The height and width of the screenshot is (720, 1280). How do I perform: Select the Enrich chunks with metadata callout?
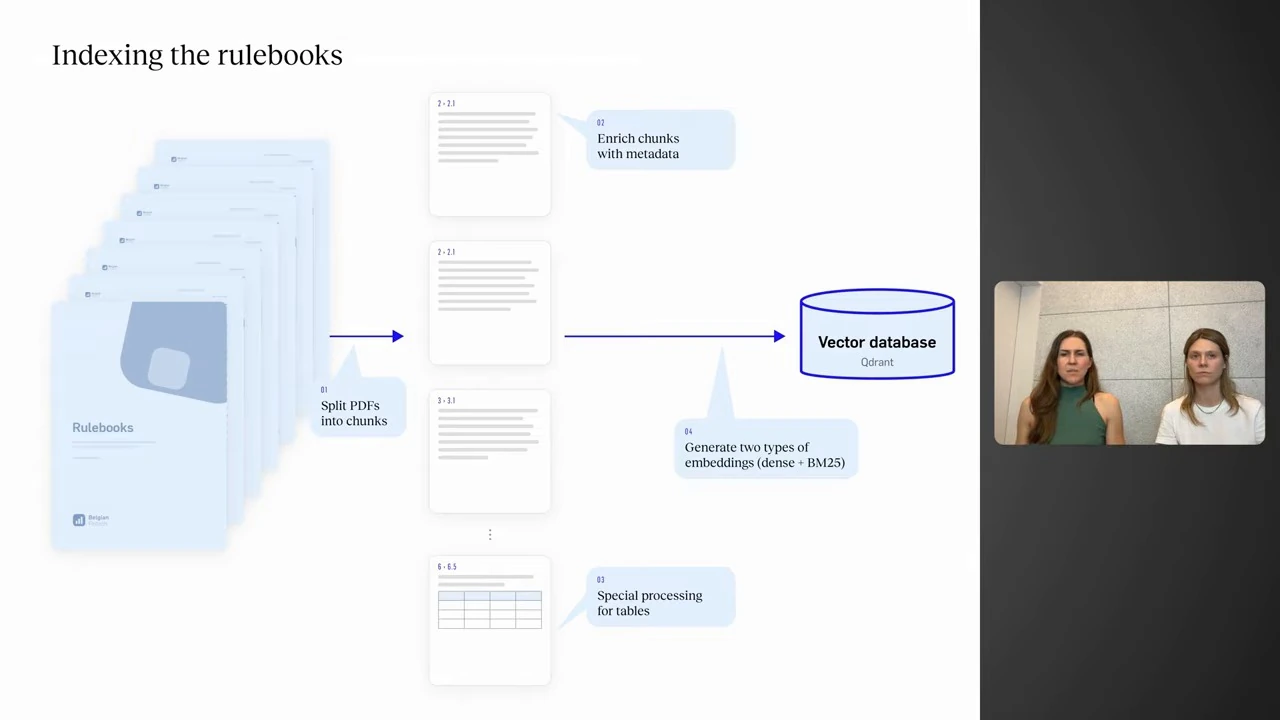point(661,140)
